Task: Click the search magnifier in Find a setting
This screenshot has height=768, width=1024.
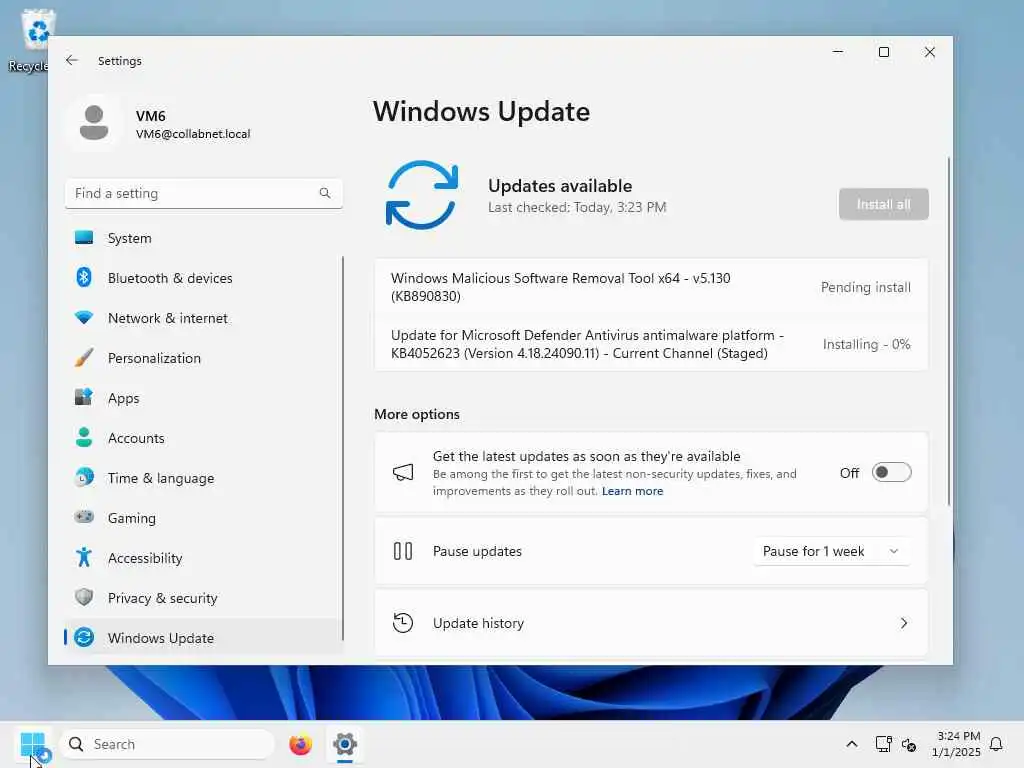Action: pos(325,193)
